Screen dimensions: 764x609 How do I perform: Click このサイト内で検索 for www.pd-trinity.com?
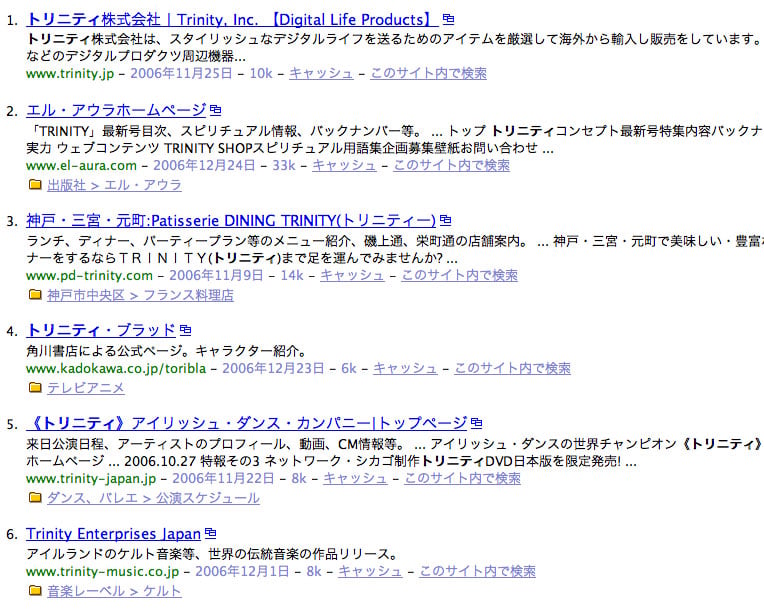pyautogui.click(x=459, y=276)
